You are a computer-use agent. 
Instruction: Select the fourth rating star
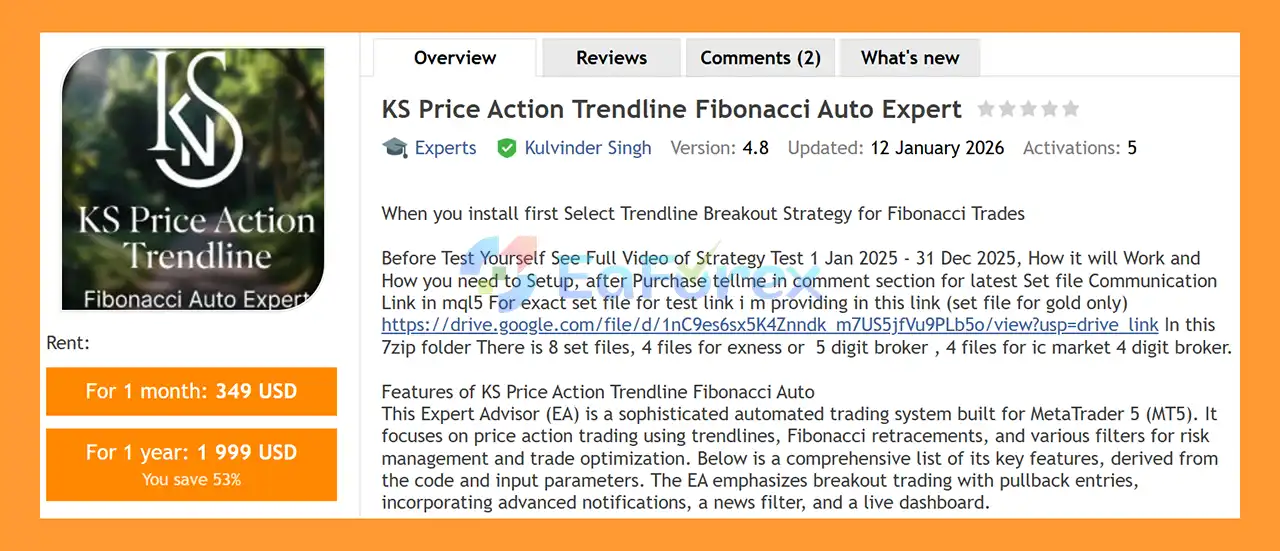tap(1049, 109)
